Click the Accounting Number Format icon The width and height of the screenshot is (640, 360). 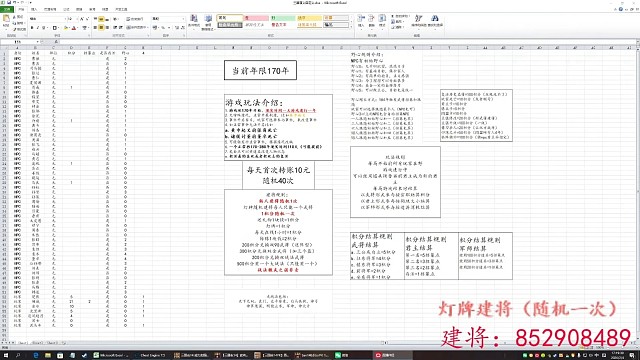coord(155,28)
